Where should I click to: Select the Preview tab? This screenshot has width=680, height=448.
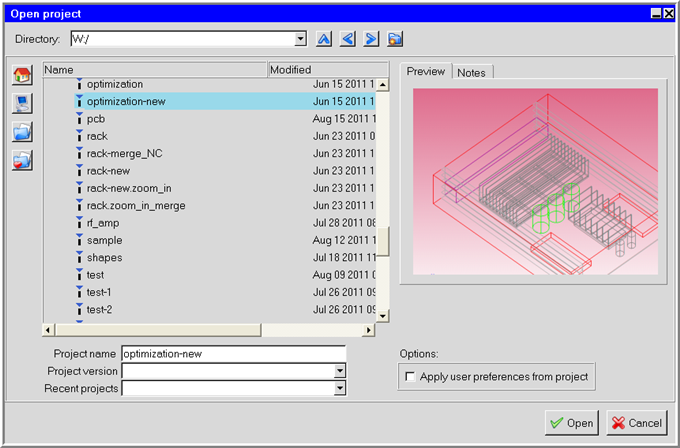(x=425, y=71)
